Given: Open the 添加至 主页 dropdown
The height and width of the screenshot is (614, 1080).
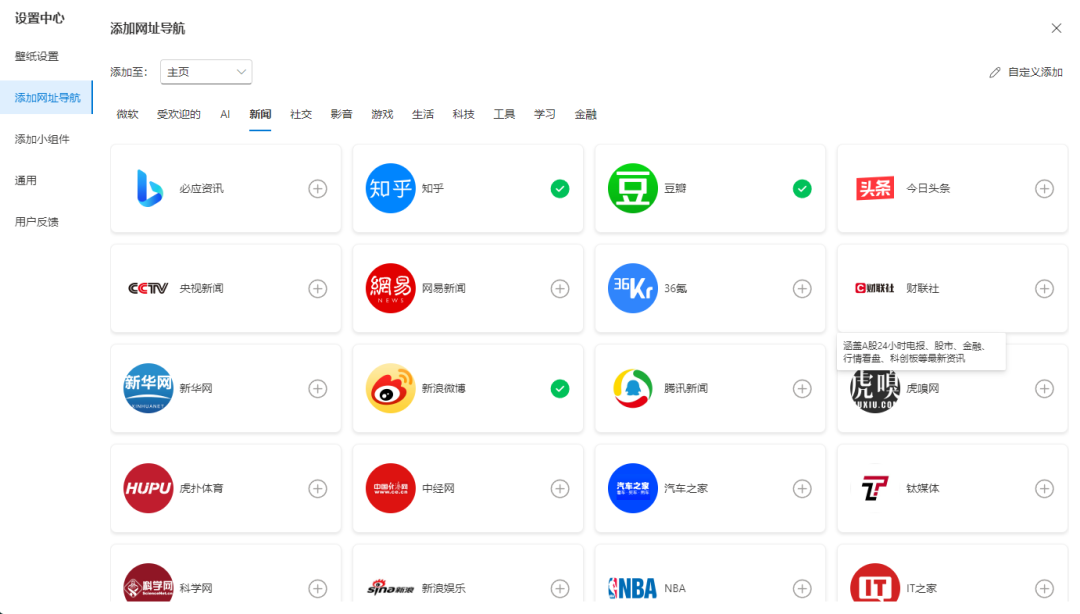Looking at the screenshot, I should pos(206,72).
